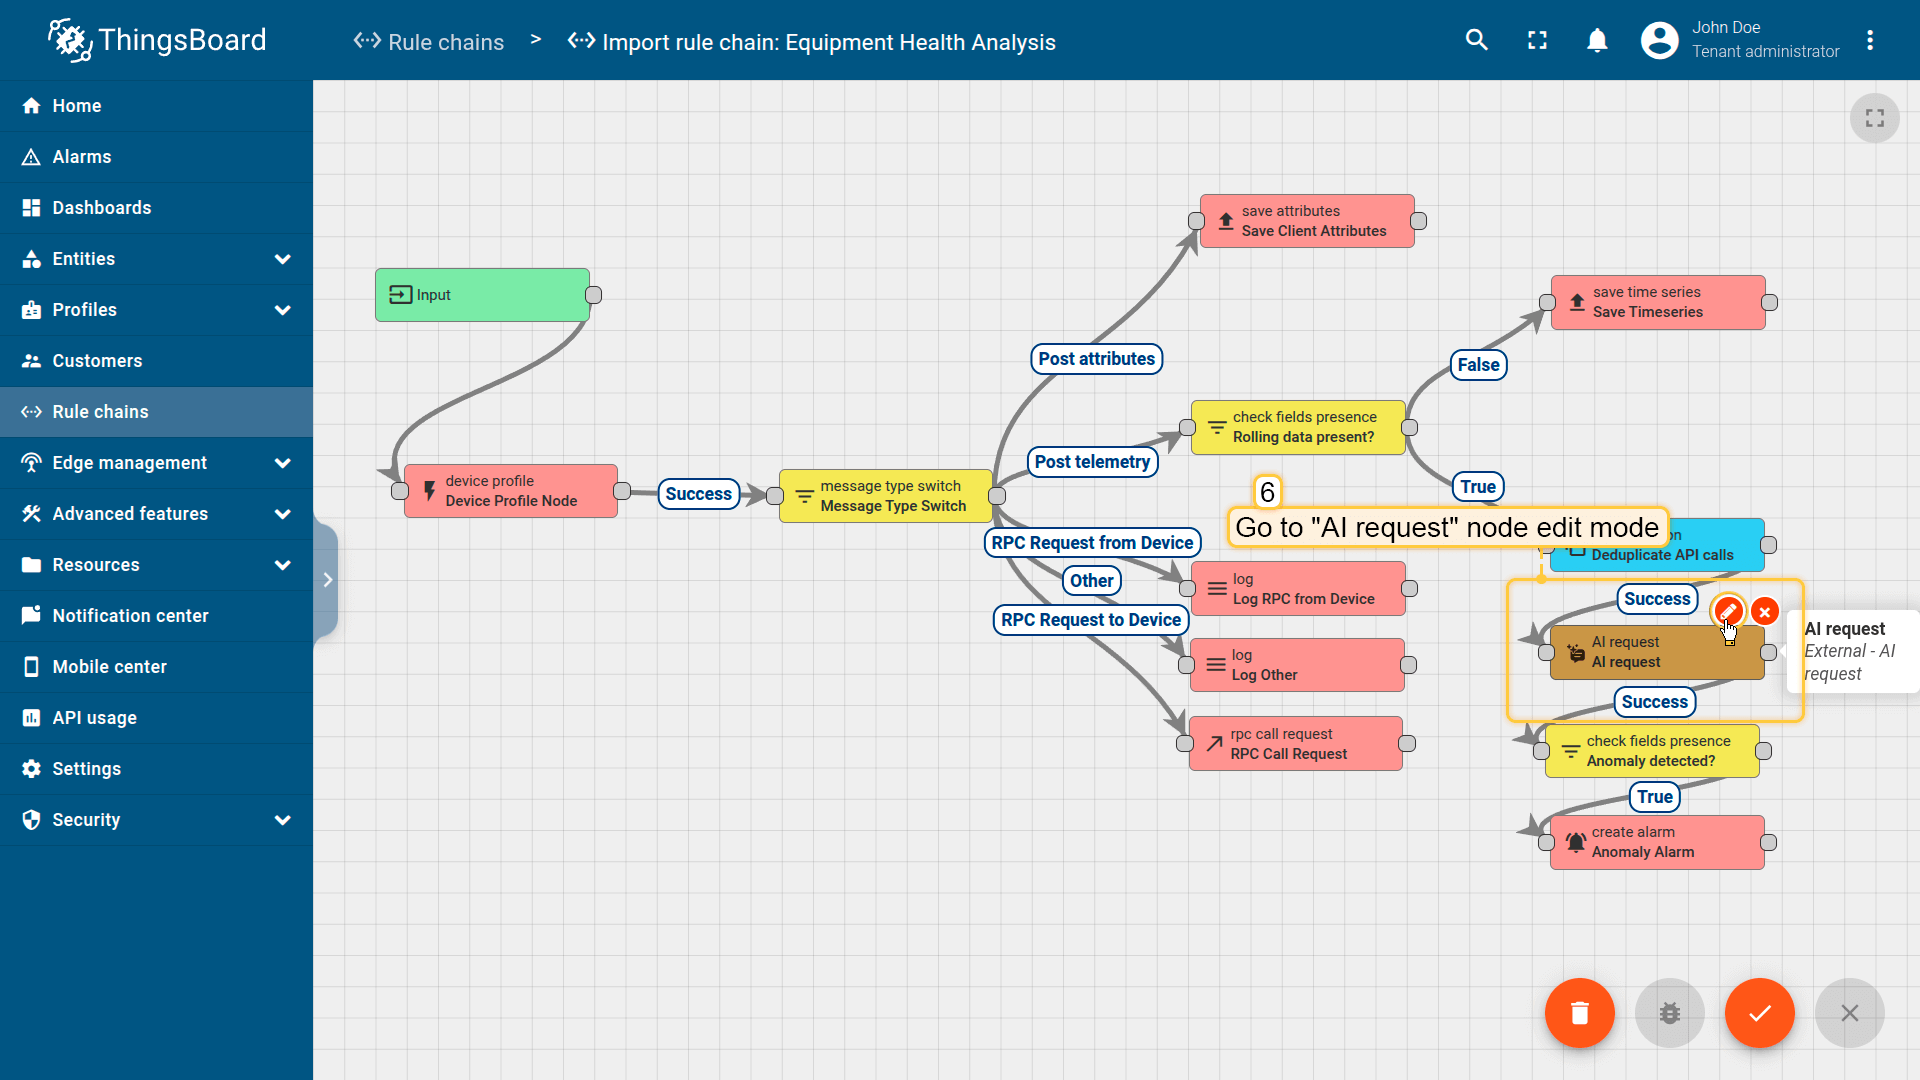This screenshot has height=1080, width=1920.
Task: Open the three-dot user menu
Action: coord(1870,40)
